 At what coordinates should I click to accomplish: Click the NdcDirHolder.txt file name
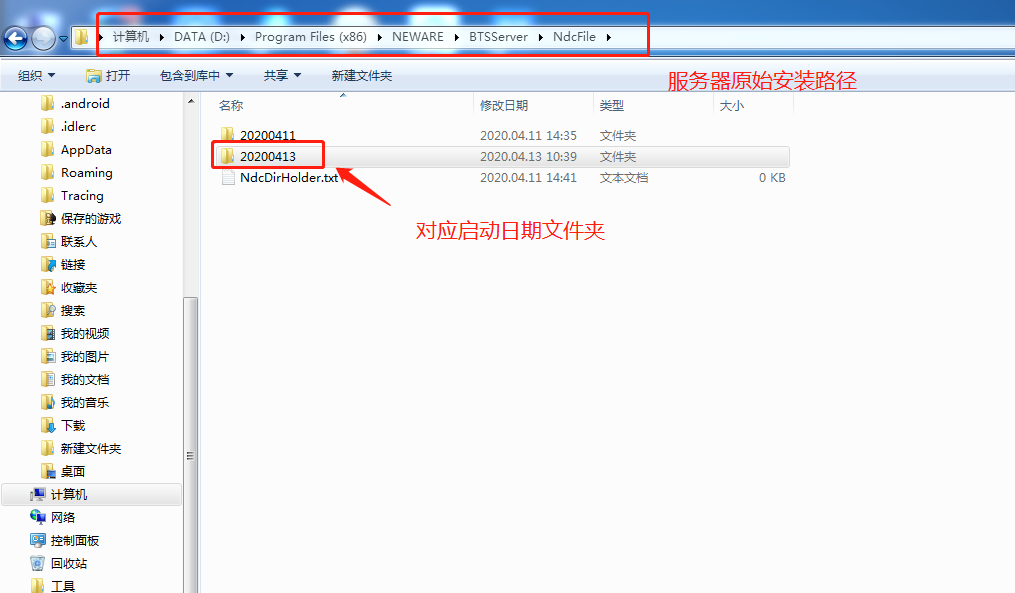click(x=289, y=177)
